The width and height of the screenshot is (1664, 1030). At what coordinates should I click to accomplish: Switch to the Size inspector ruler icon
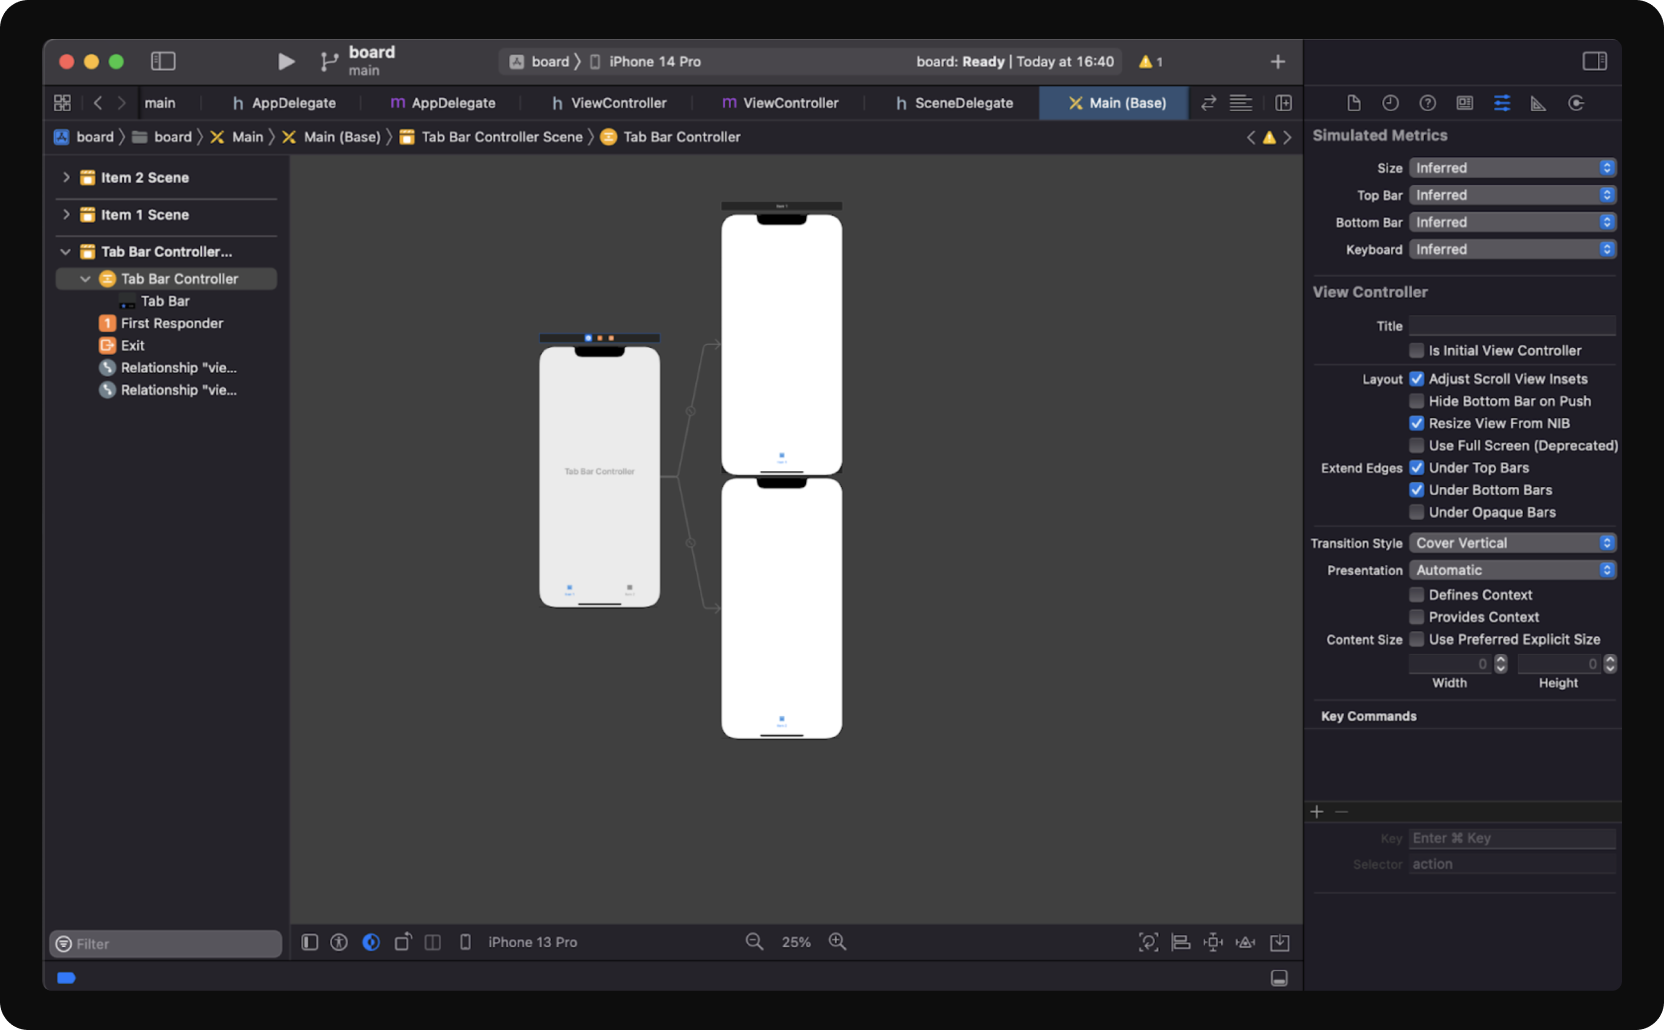1538,103
